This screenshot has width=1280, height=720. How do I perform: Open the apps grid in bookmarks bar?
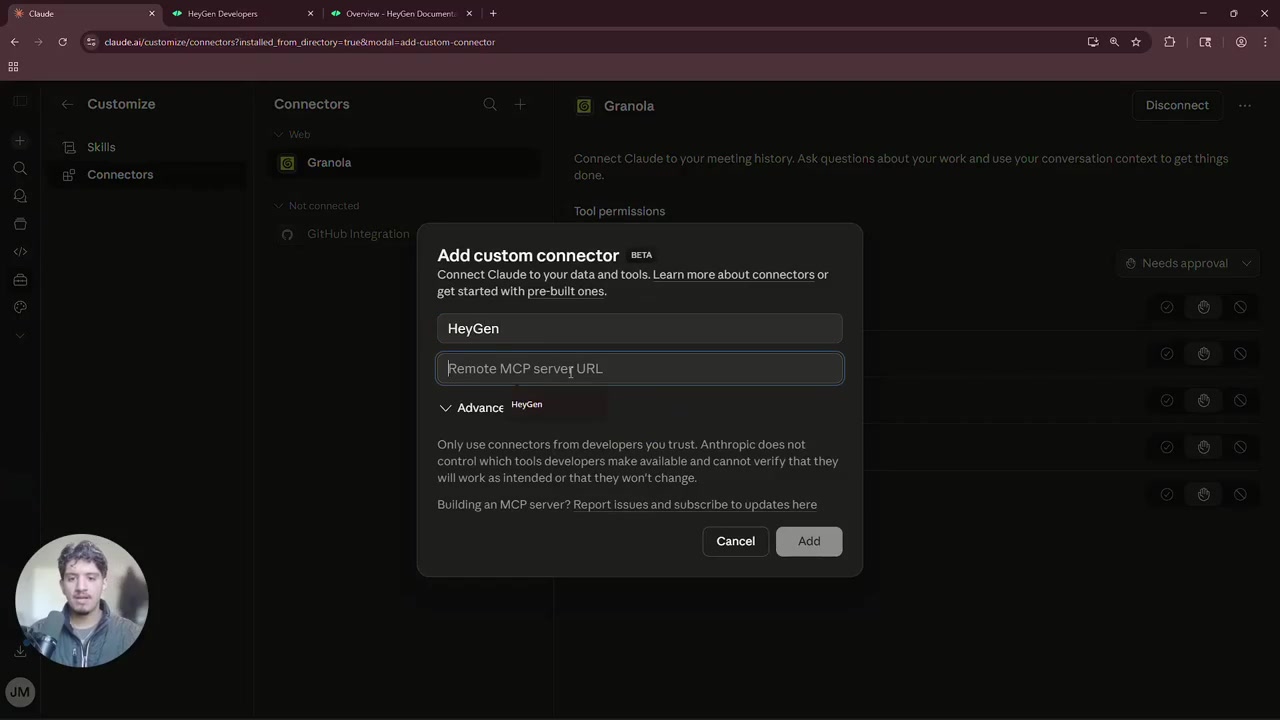[13, 67]
